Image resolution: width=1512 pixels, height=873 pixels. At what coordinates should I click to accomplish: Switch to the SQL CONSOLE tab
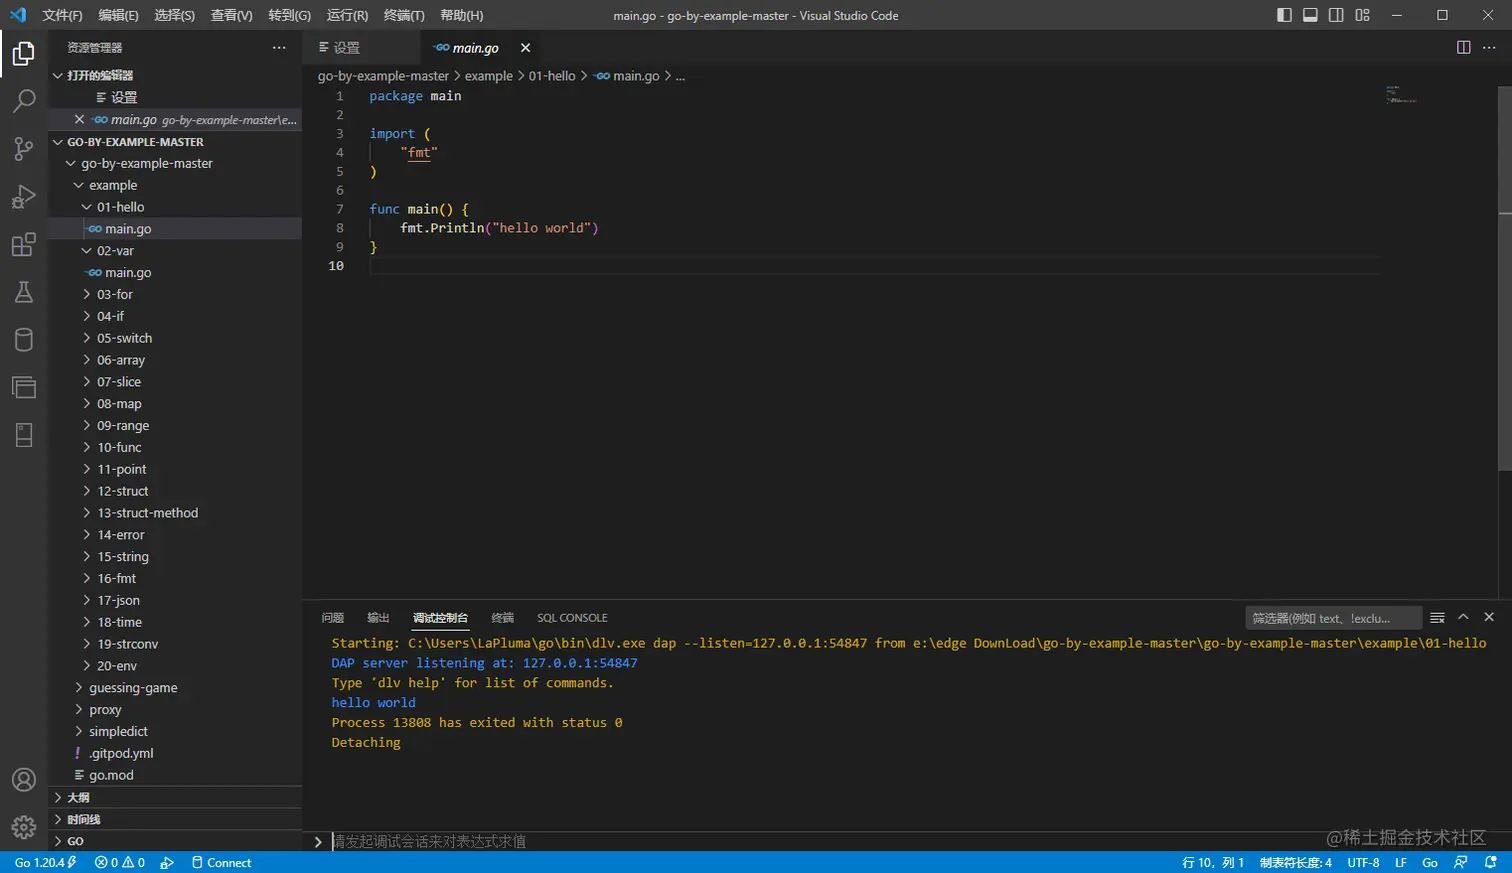572,618
